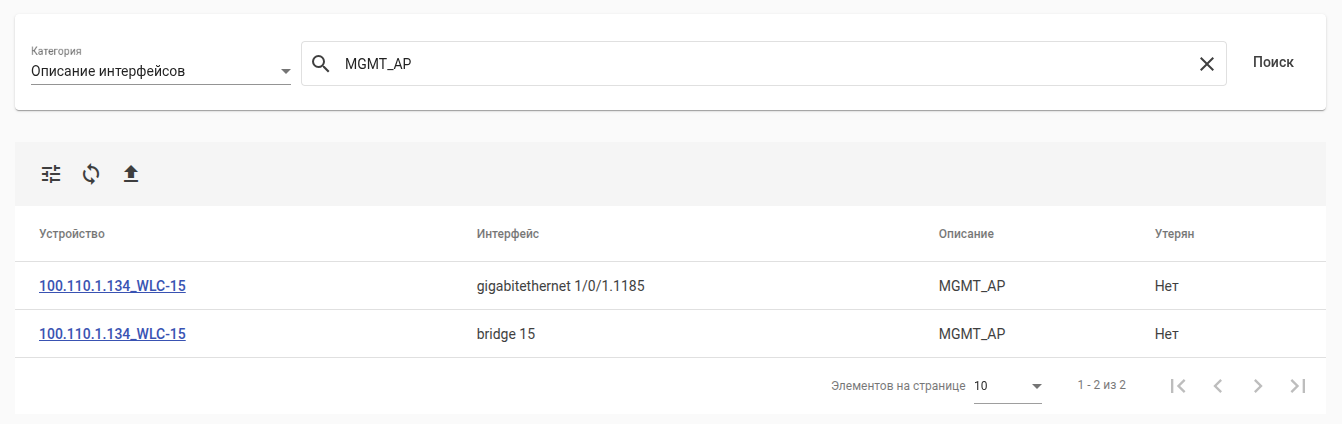This screenshot has width=1342, height=424.
Task: Go to the first results page
Action: tap(1178, 386)
